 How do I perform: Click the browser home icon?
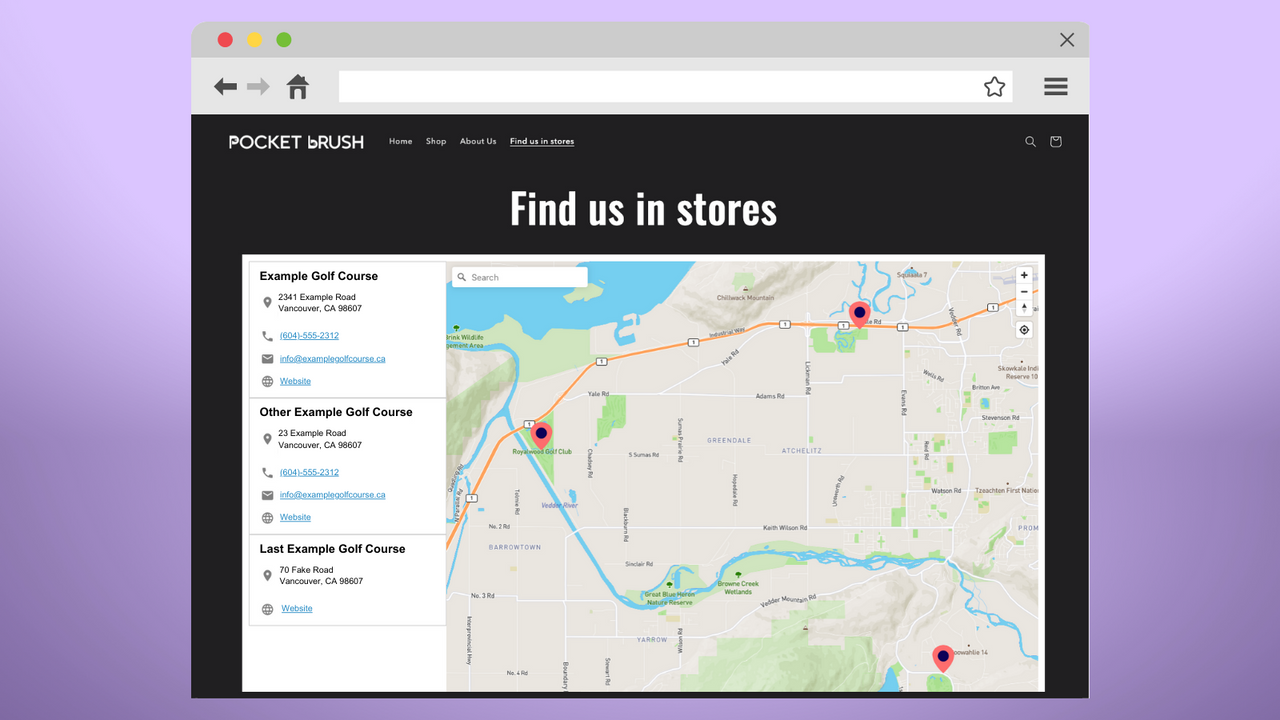(297, 86)
